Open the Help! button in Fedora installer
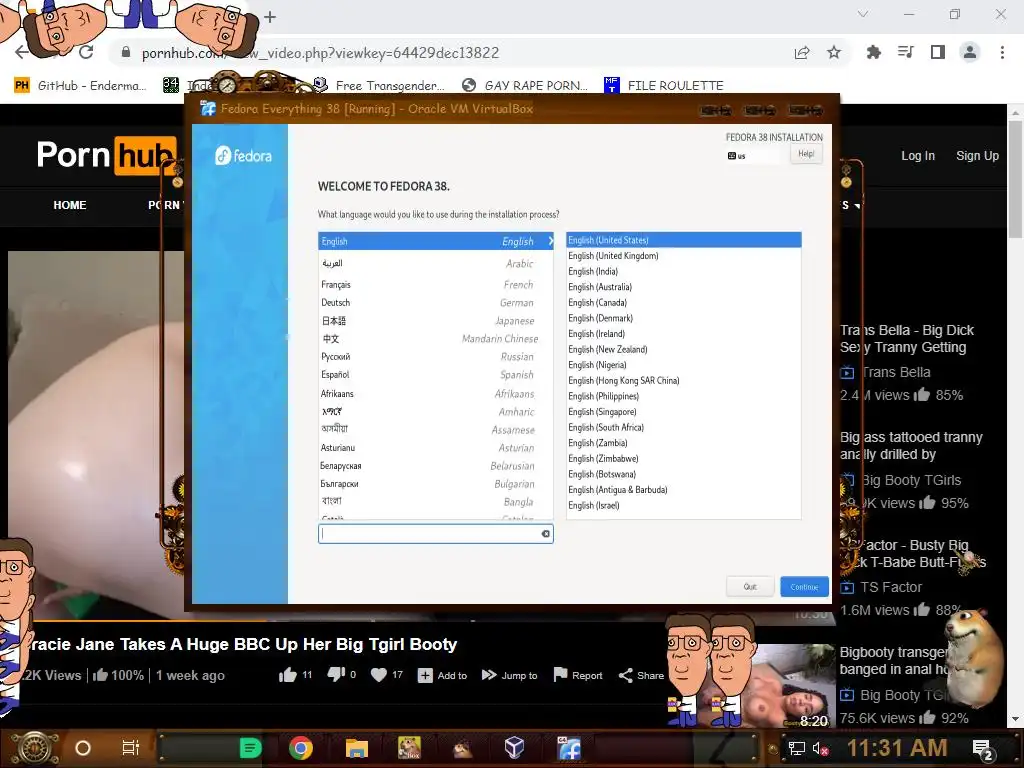This screenshot has height=768, width=1024. tap(806, 153)
